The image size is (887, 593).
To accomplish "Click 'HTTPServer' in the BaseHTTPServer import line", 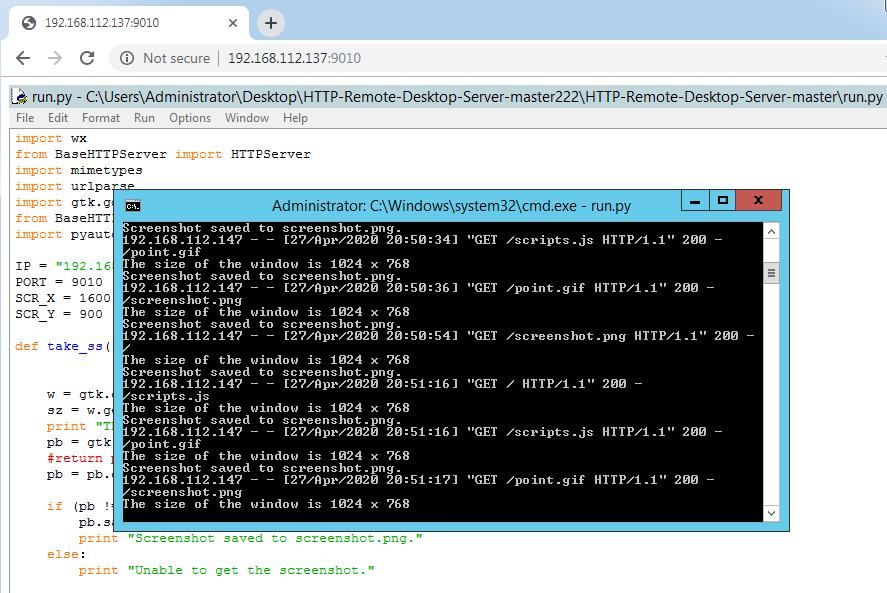I will [x=270, y=154].
